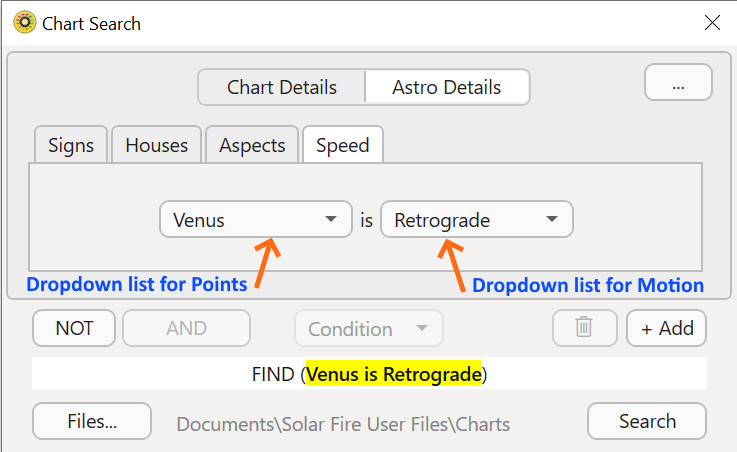Click the Charts folder path text
Screen dimensions: 737x452
point(343,424)
